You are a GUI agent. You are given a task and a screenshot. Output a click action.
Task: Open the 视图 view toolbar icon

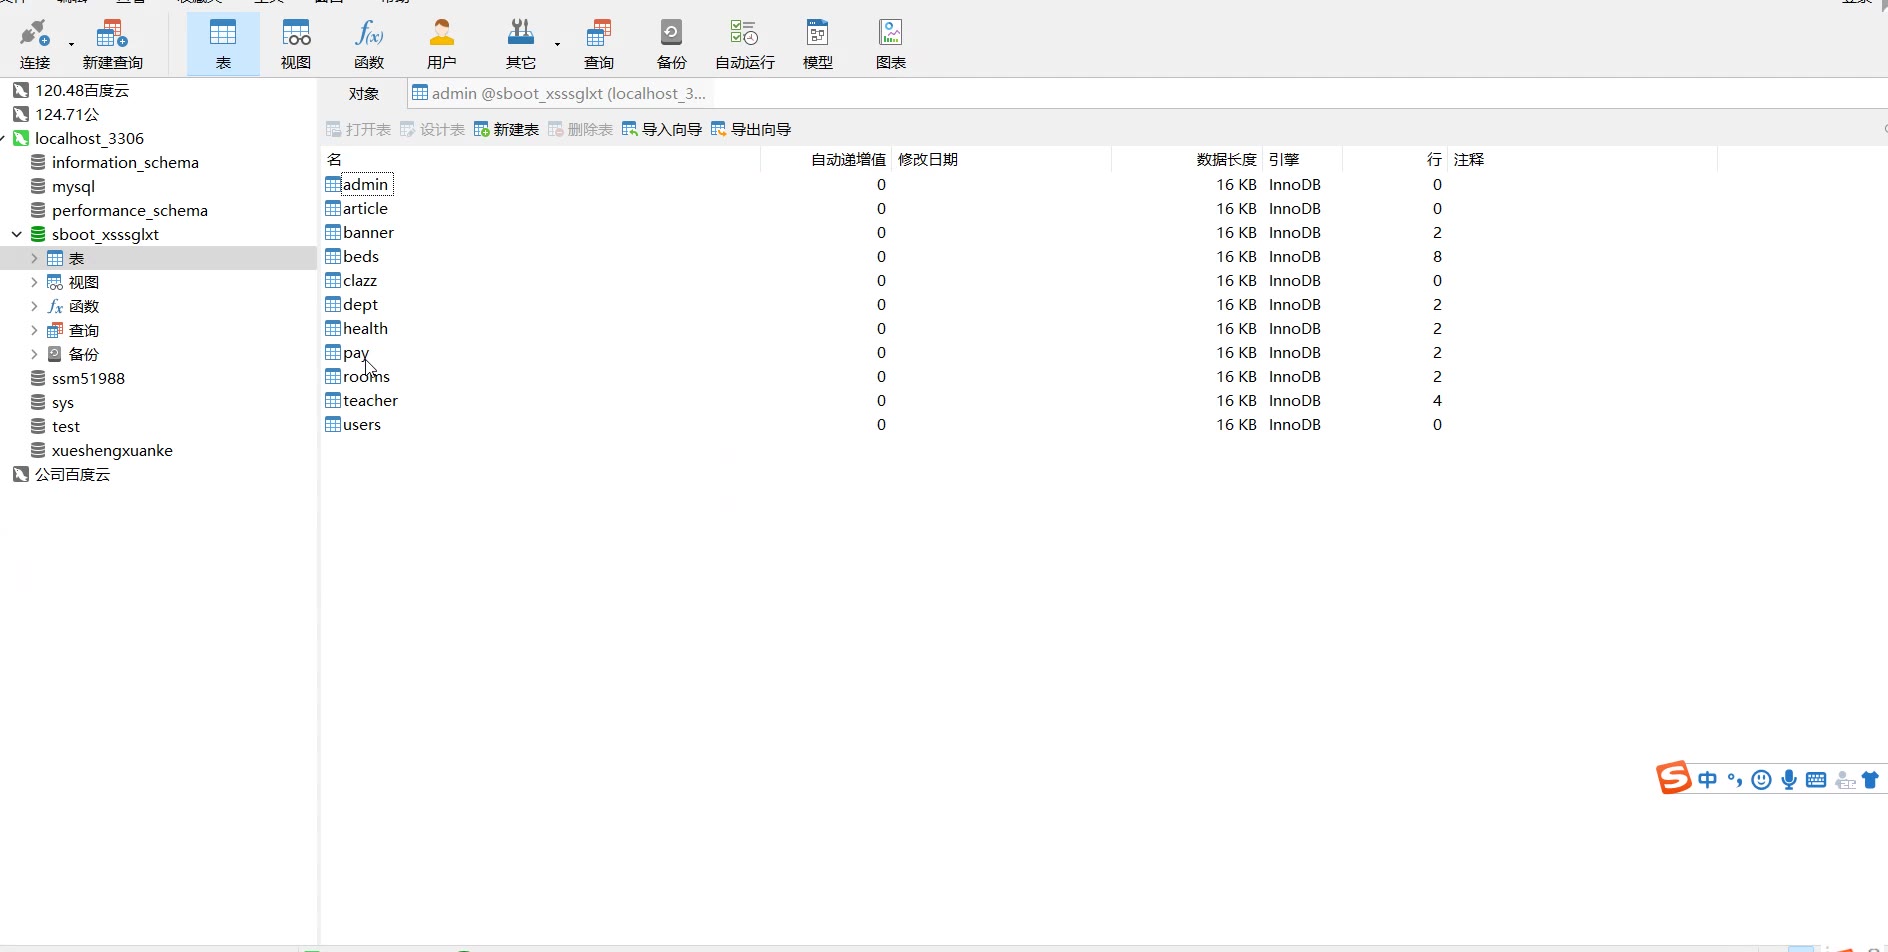pyautogui.click(x=296, y=45)
